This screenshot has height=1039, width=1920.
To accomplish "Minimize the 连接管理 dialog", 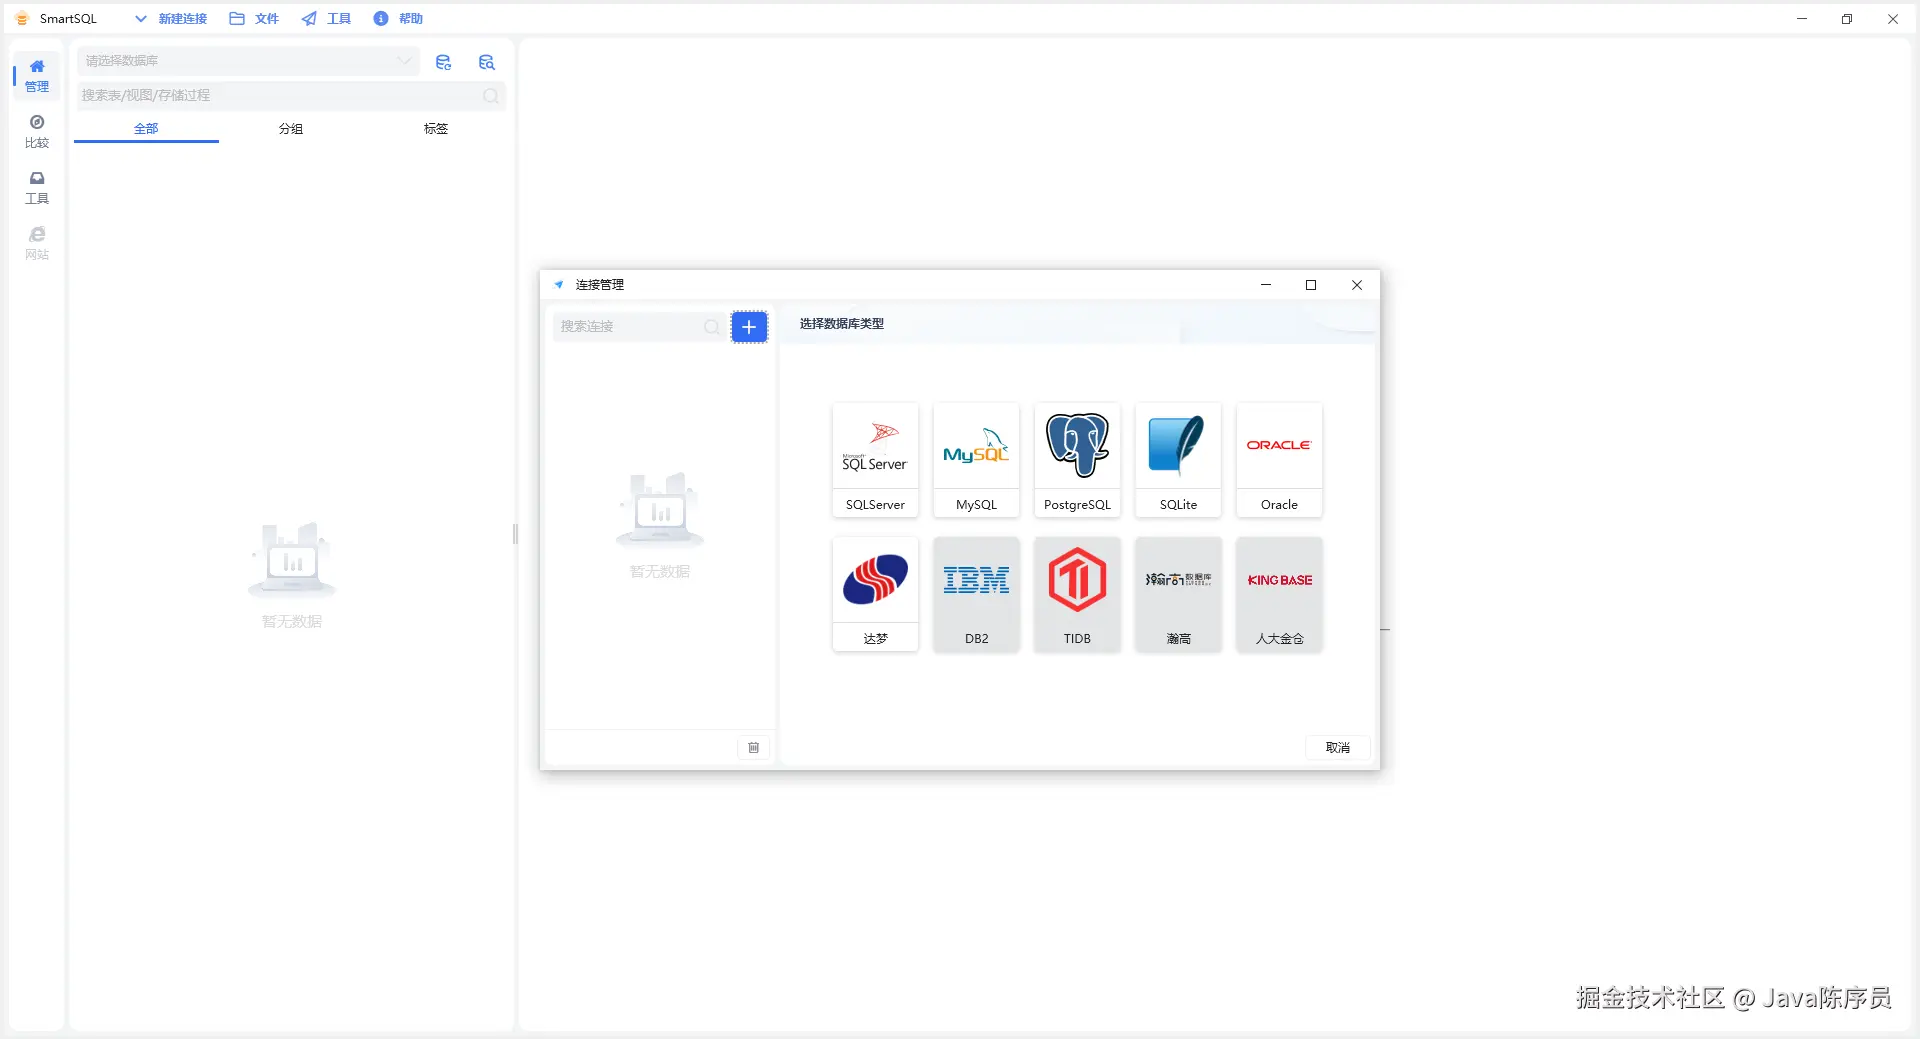I will click(1266, 285).
